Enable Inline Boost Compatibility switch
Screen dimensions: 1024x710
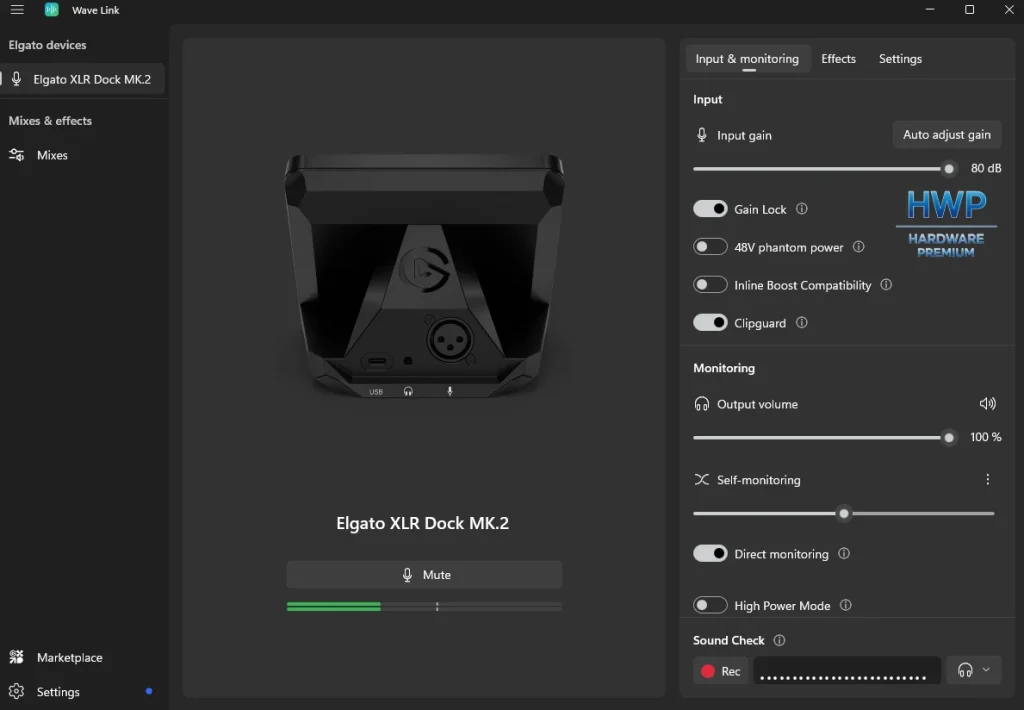pos(710,285)
